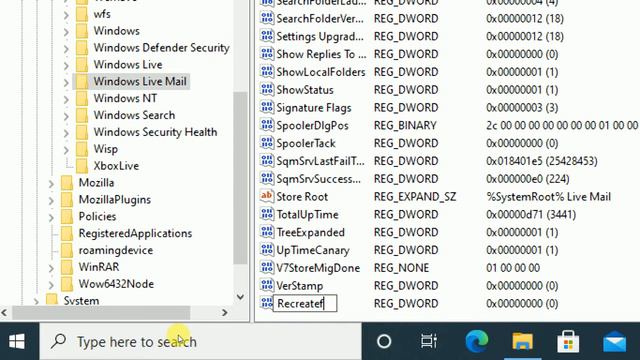Click the SpoolerDlgPos binary value icon
Viewport: 640px width, 360px height.
[x=267, y=125]
